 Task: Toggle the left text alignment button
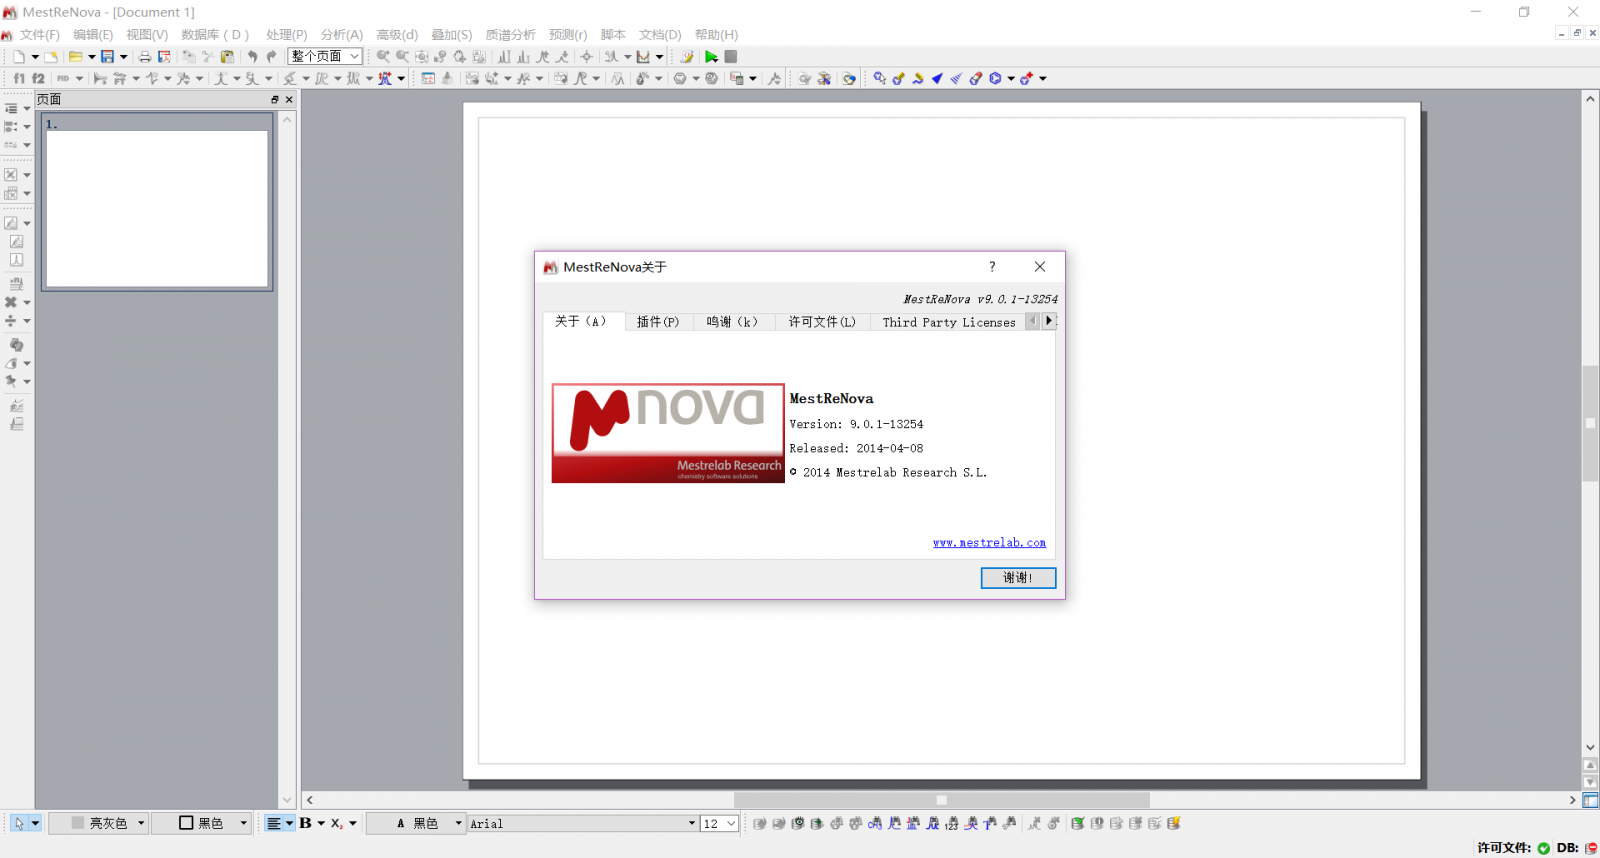[x=274, y=823]
